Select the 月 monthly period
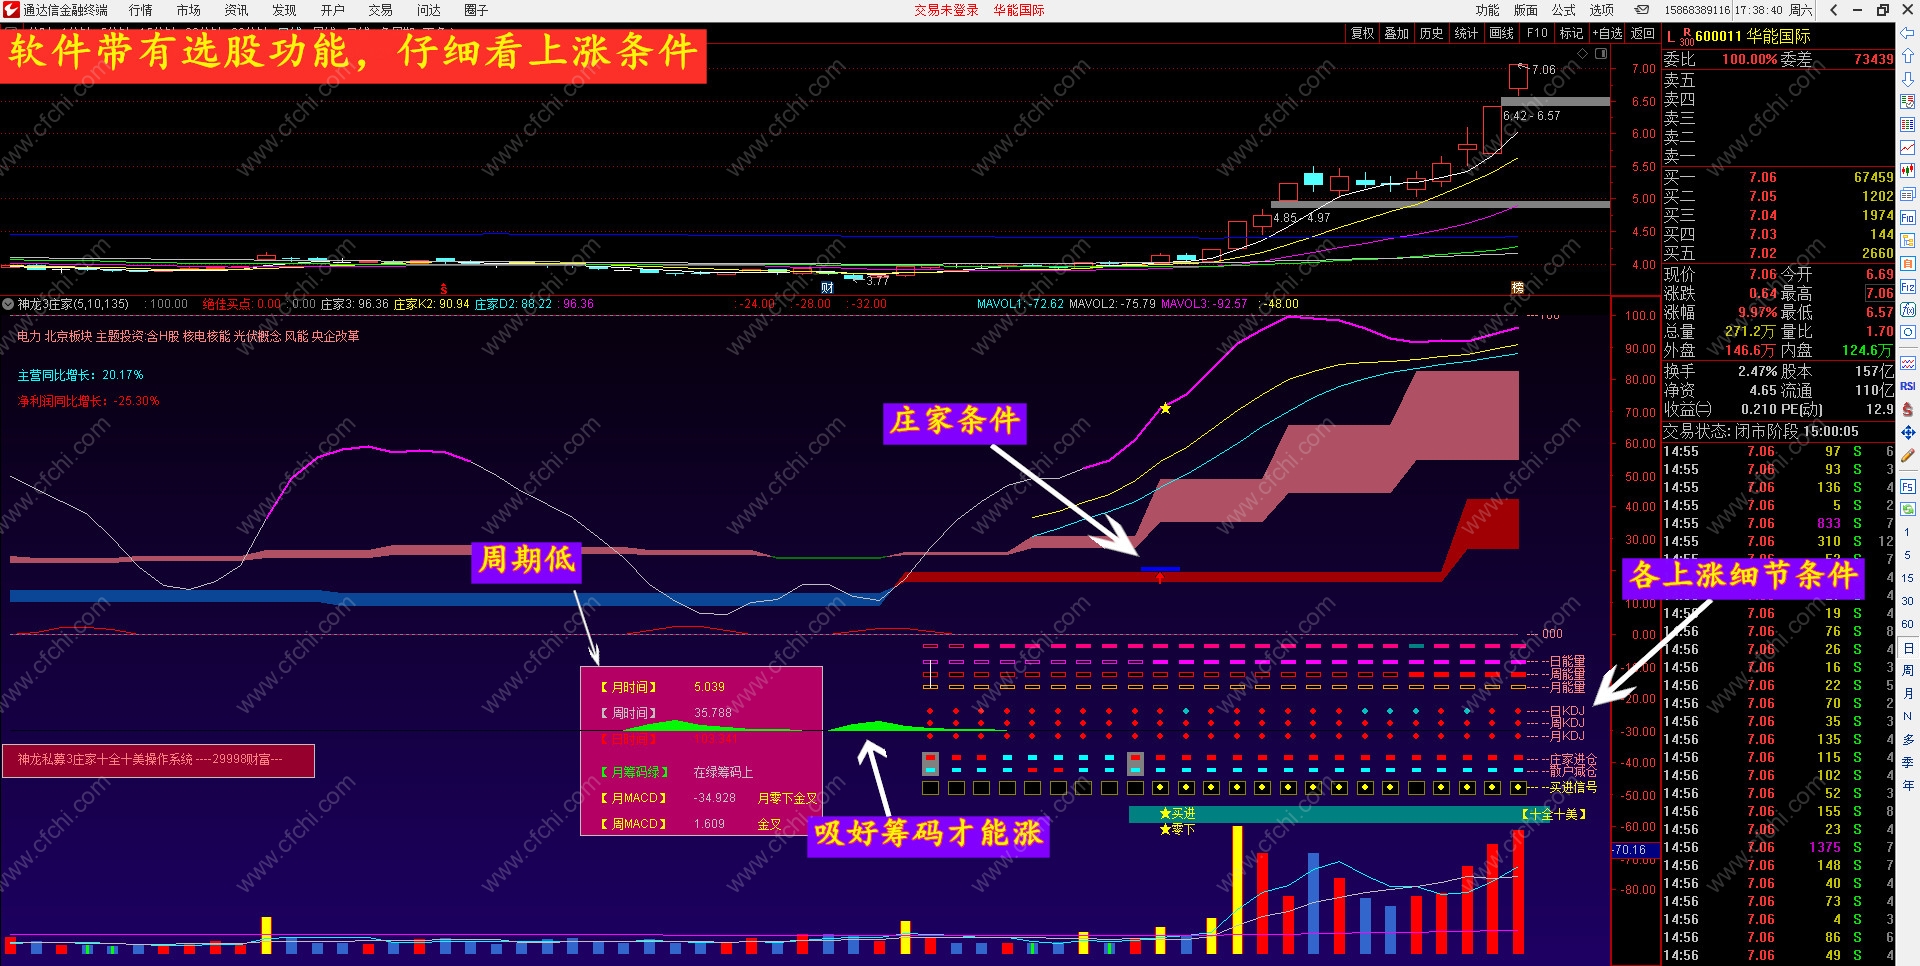1920x966 pixels. 1908,693
